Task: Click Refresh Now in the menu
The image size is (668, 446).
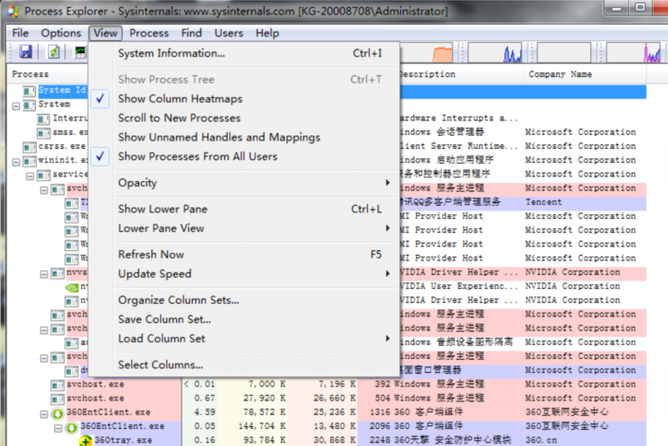Action: click(x=150, y=254)
